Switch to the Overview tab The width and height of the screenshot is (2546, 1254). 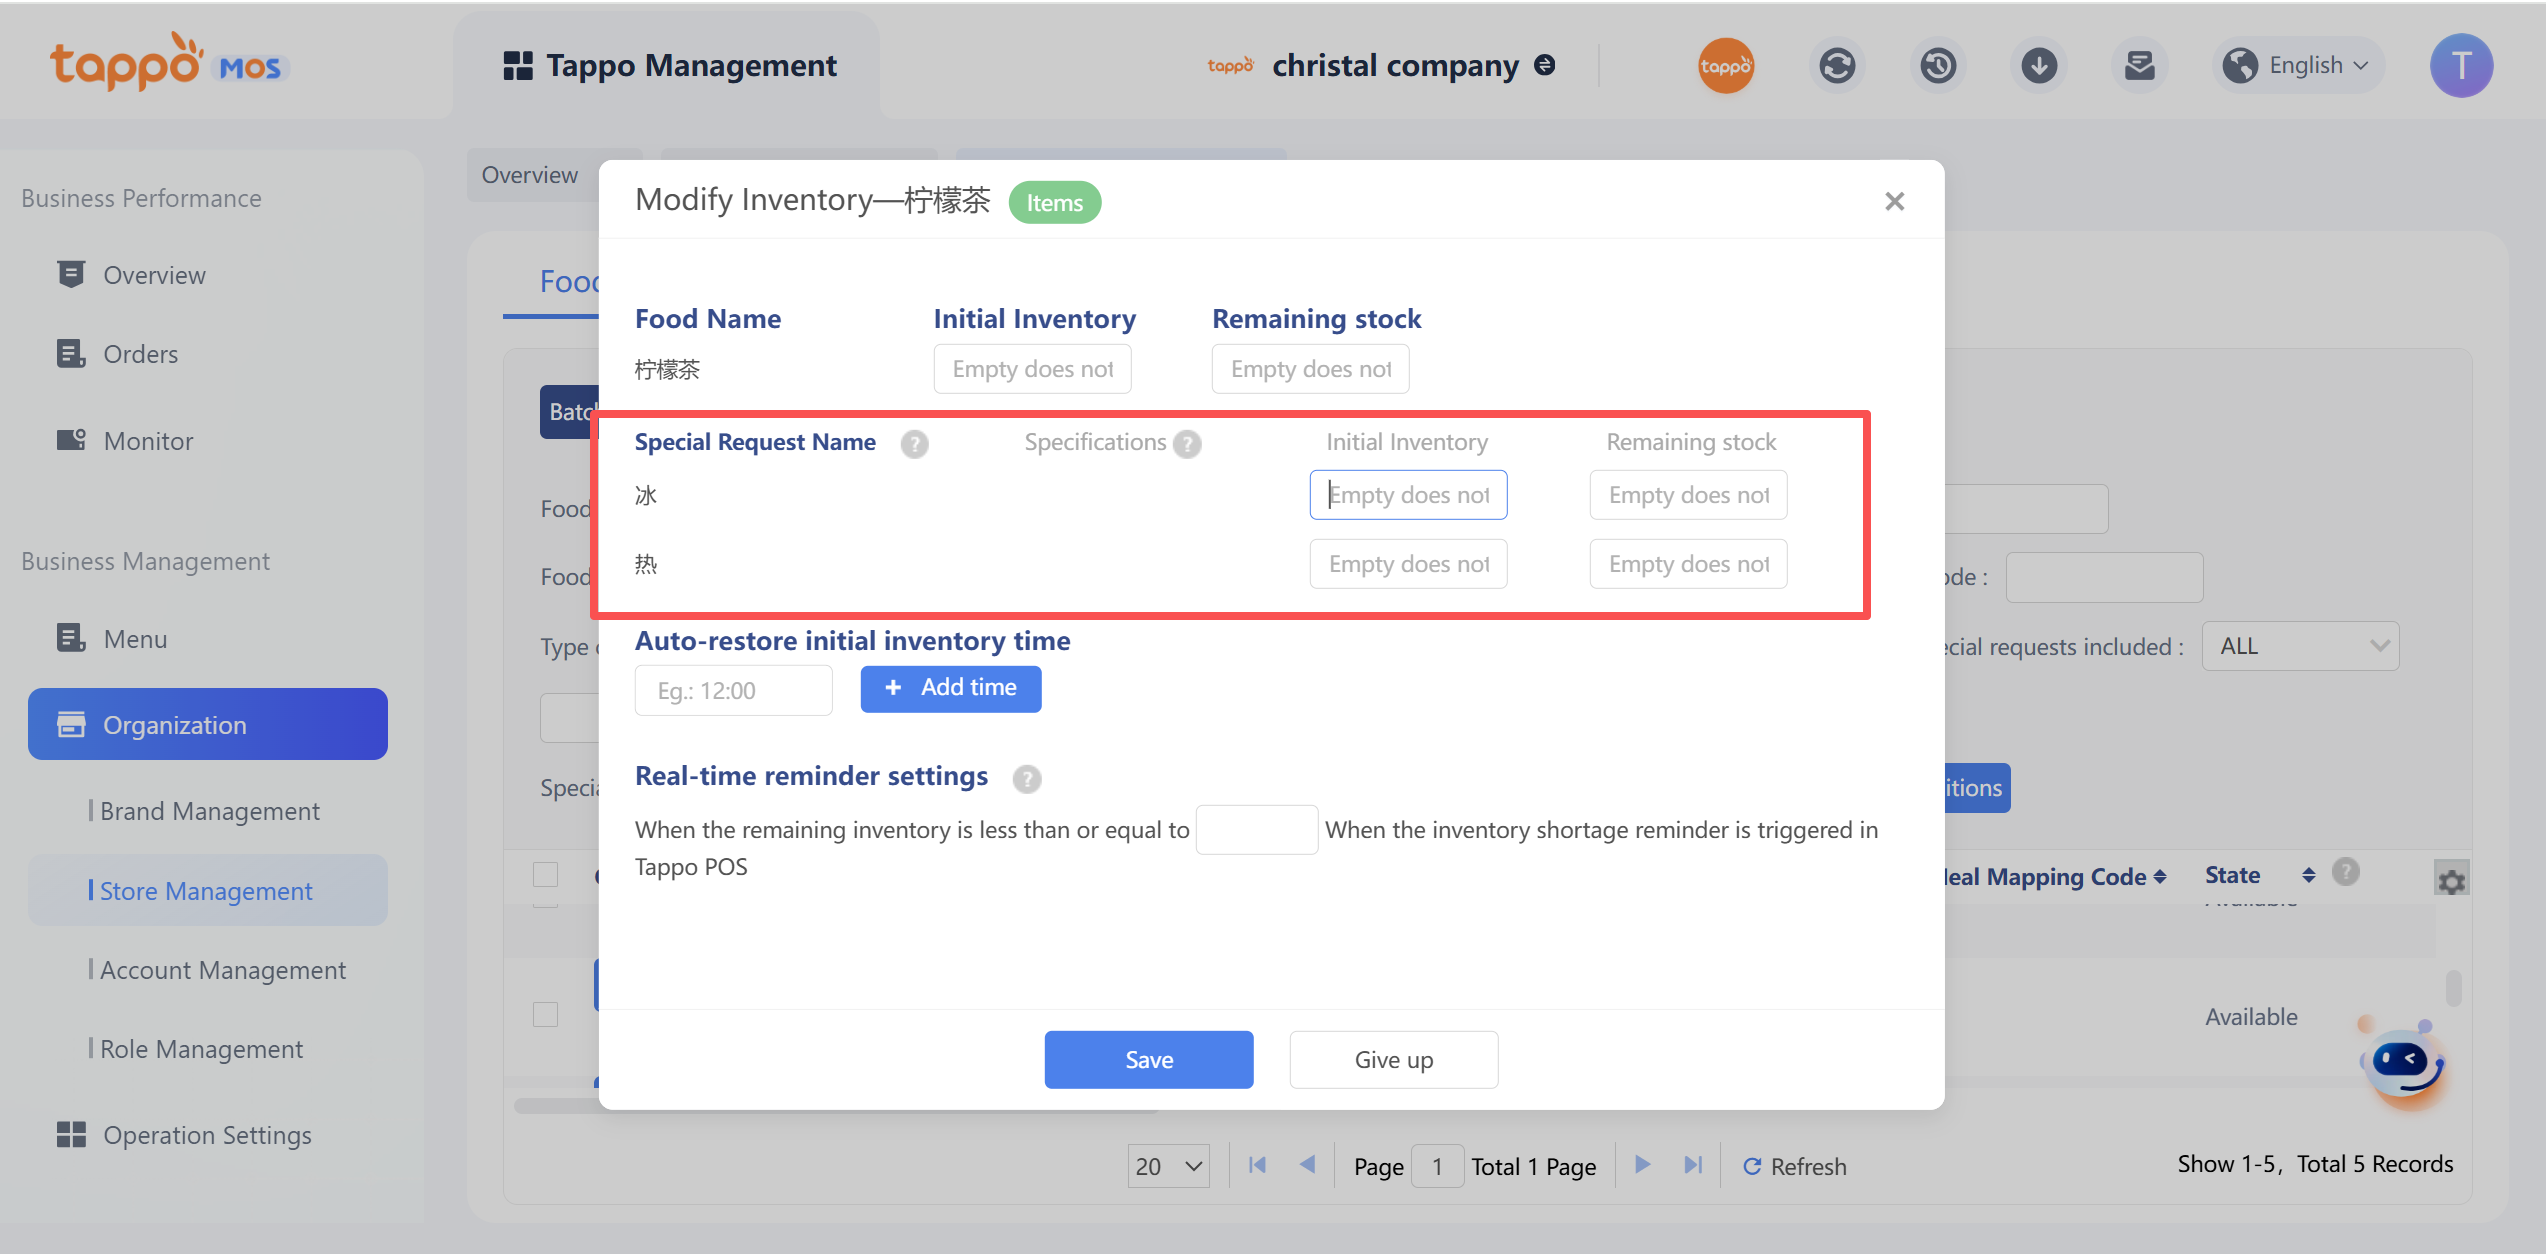coord(529,175)
